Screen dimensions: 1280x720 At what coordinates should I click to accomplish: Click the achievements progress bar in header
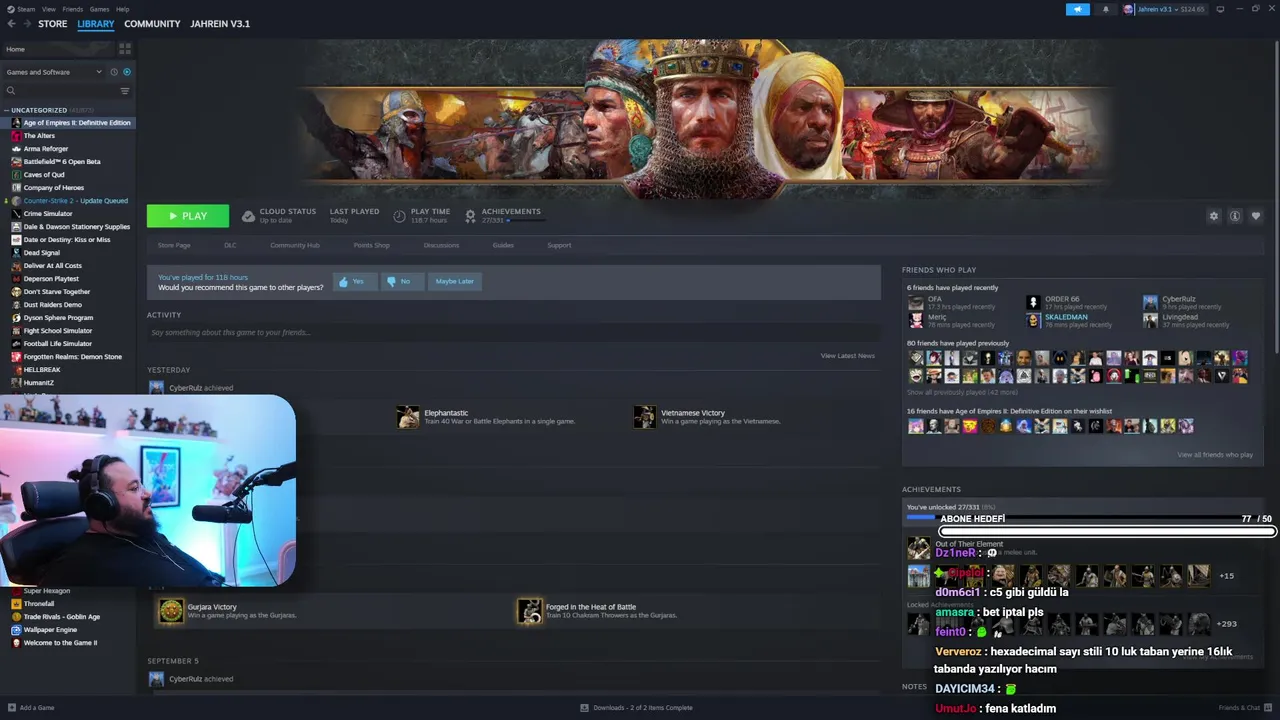tap(527, 220)
